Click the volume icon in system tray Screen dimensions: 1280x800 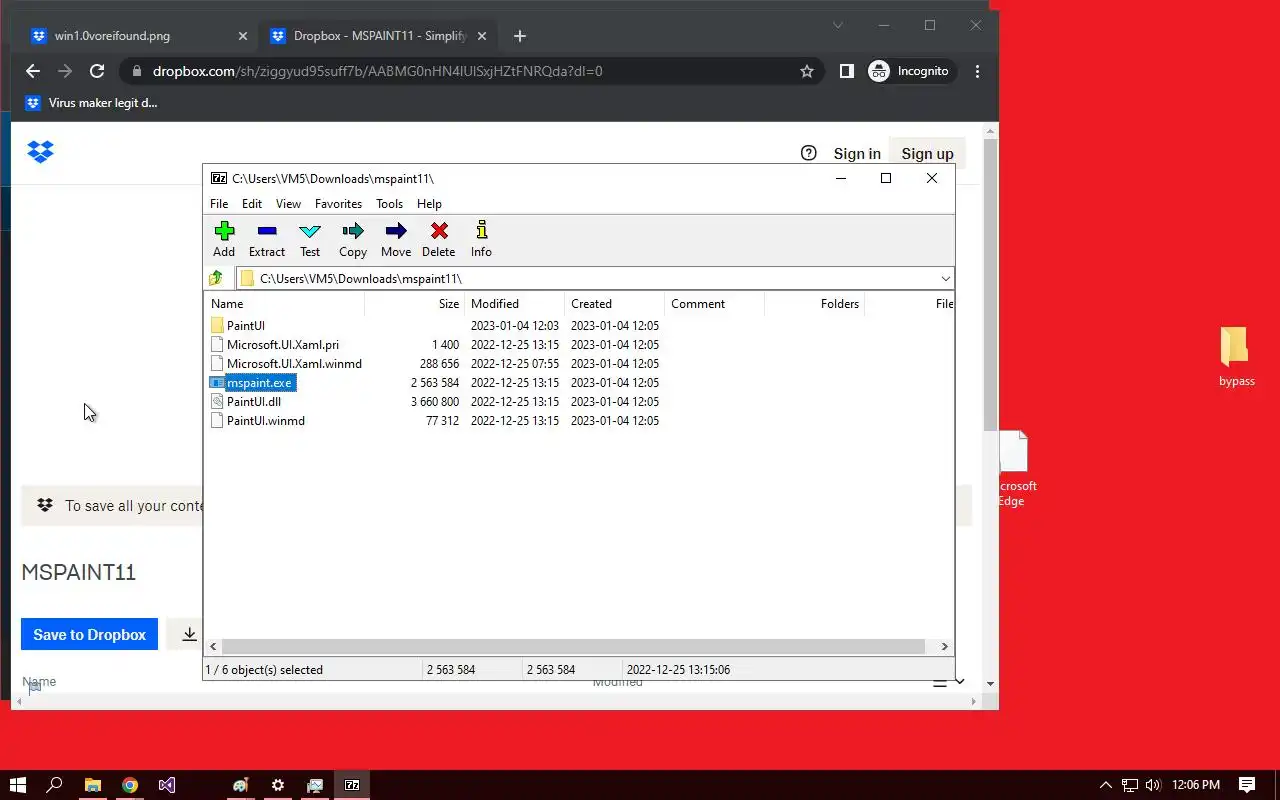(x=1153, y=785)
